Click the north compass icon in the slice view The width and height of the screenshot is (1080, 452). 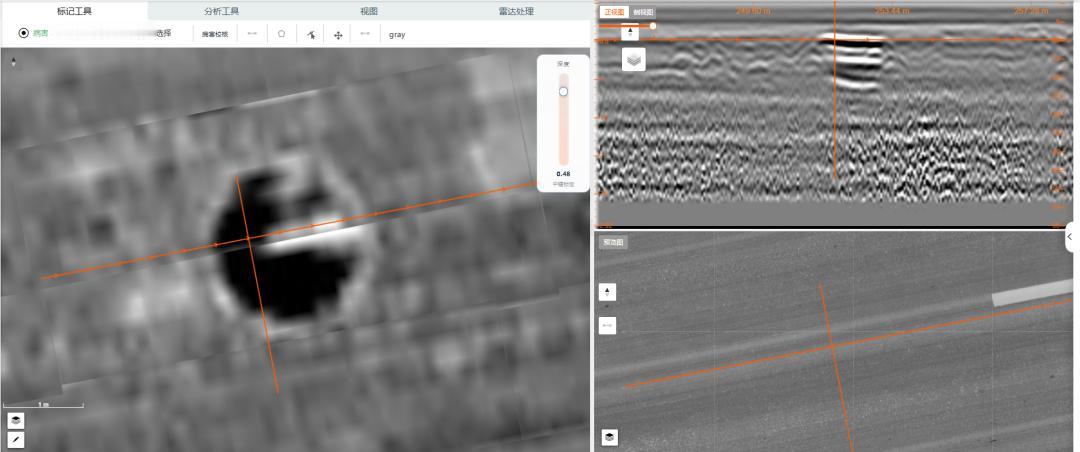(14, 62)
